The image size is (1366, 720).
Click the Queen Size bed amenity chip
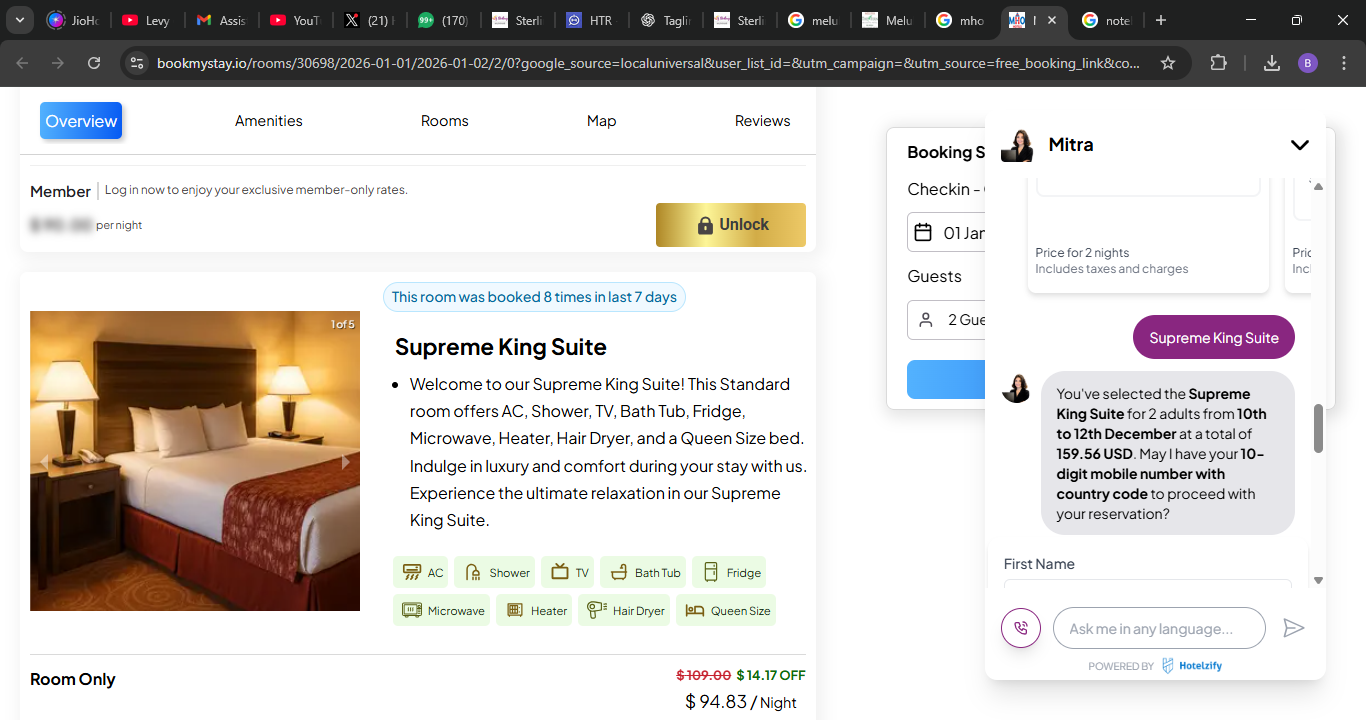tap(726, 610)
